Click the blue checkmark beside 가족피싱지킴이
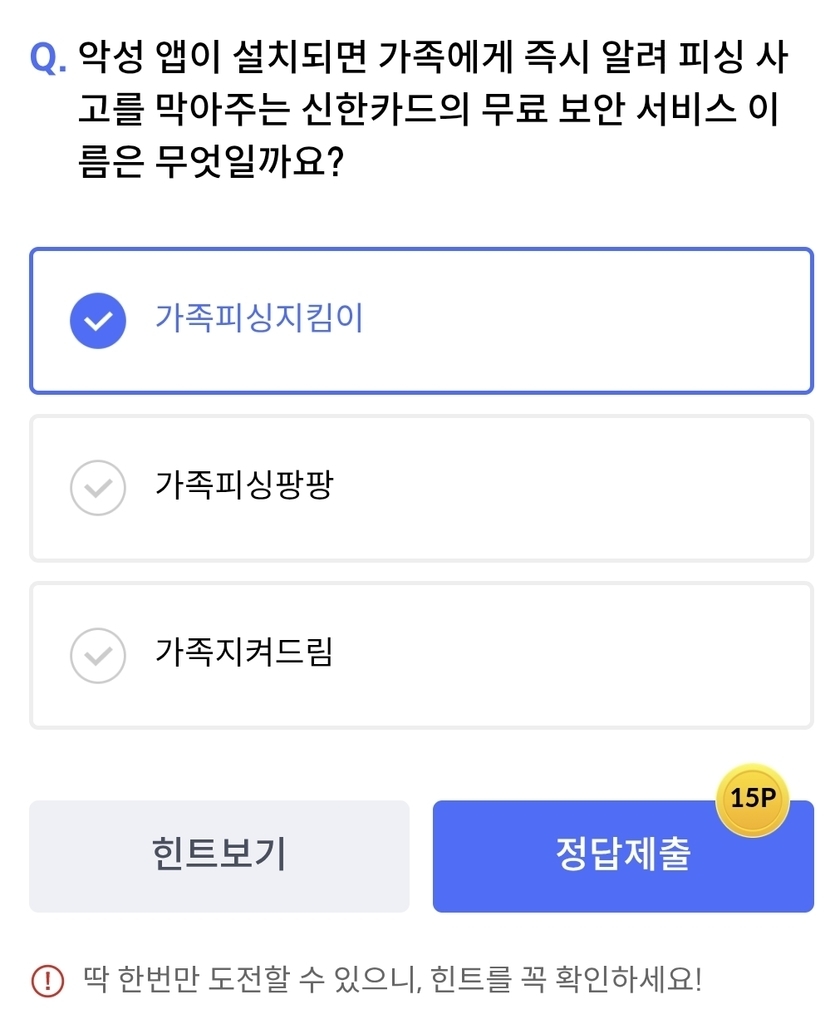The image size is (830, 1019). [x=98, y=321]
